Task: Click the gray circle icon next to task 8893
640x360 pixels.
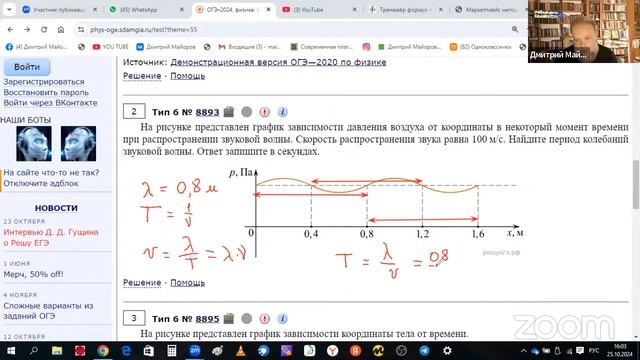Action: pos(247,111)
